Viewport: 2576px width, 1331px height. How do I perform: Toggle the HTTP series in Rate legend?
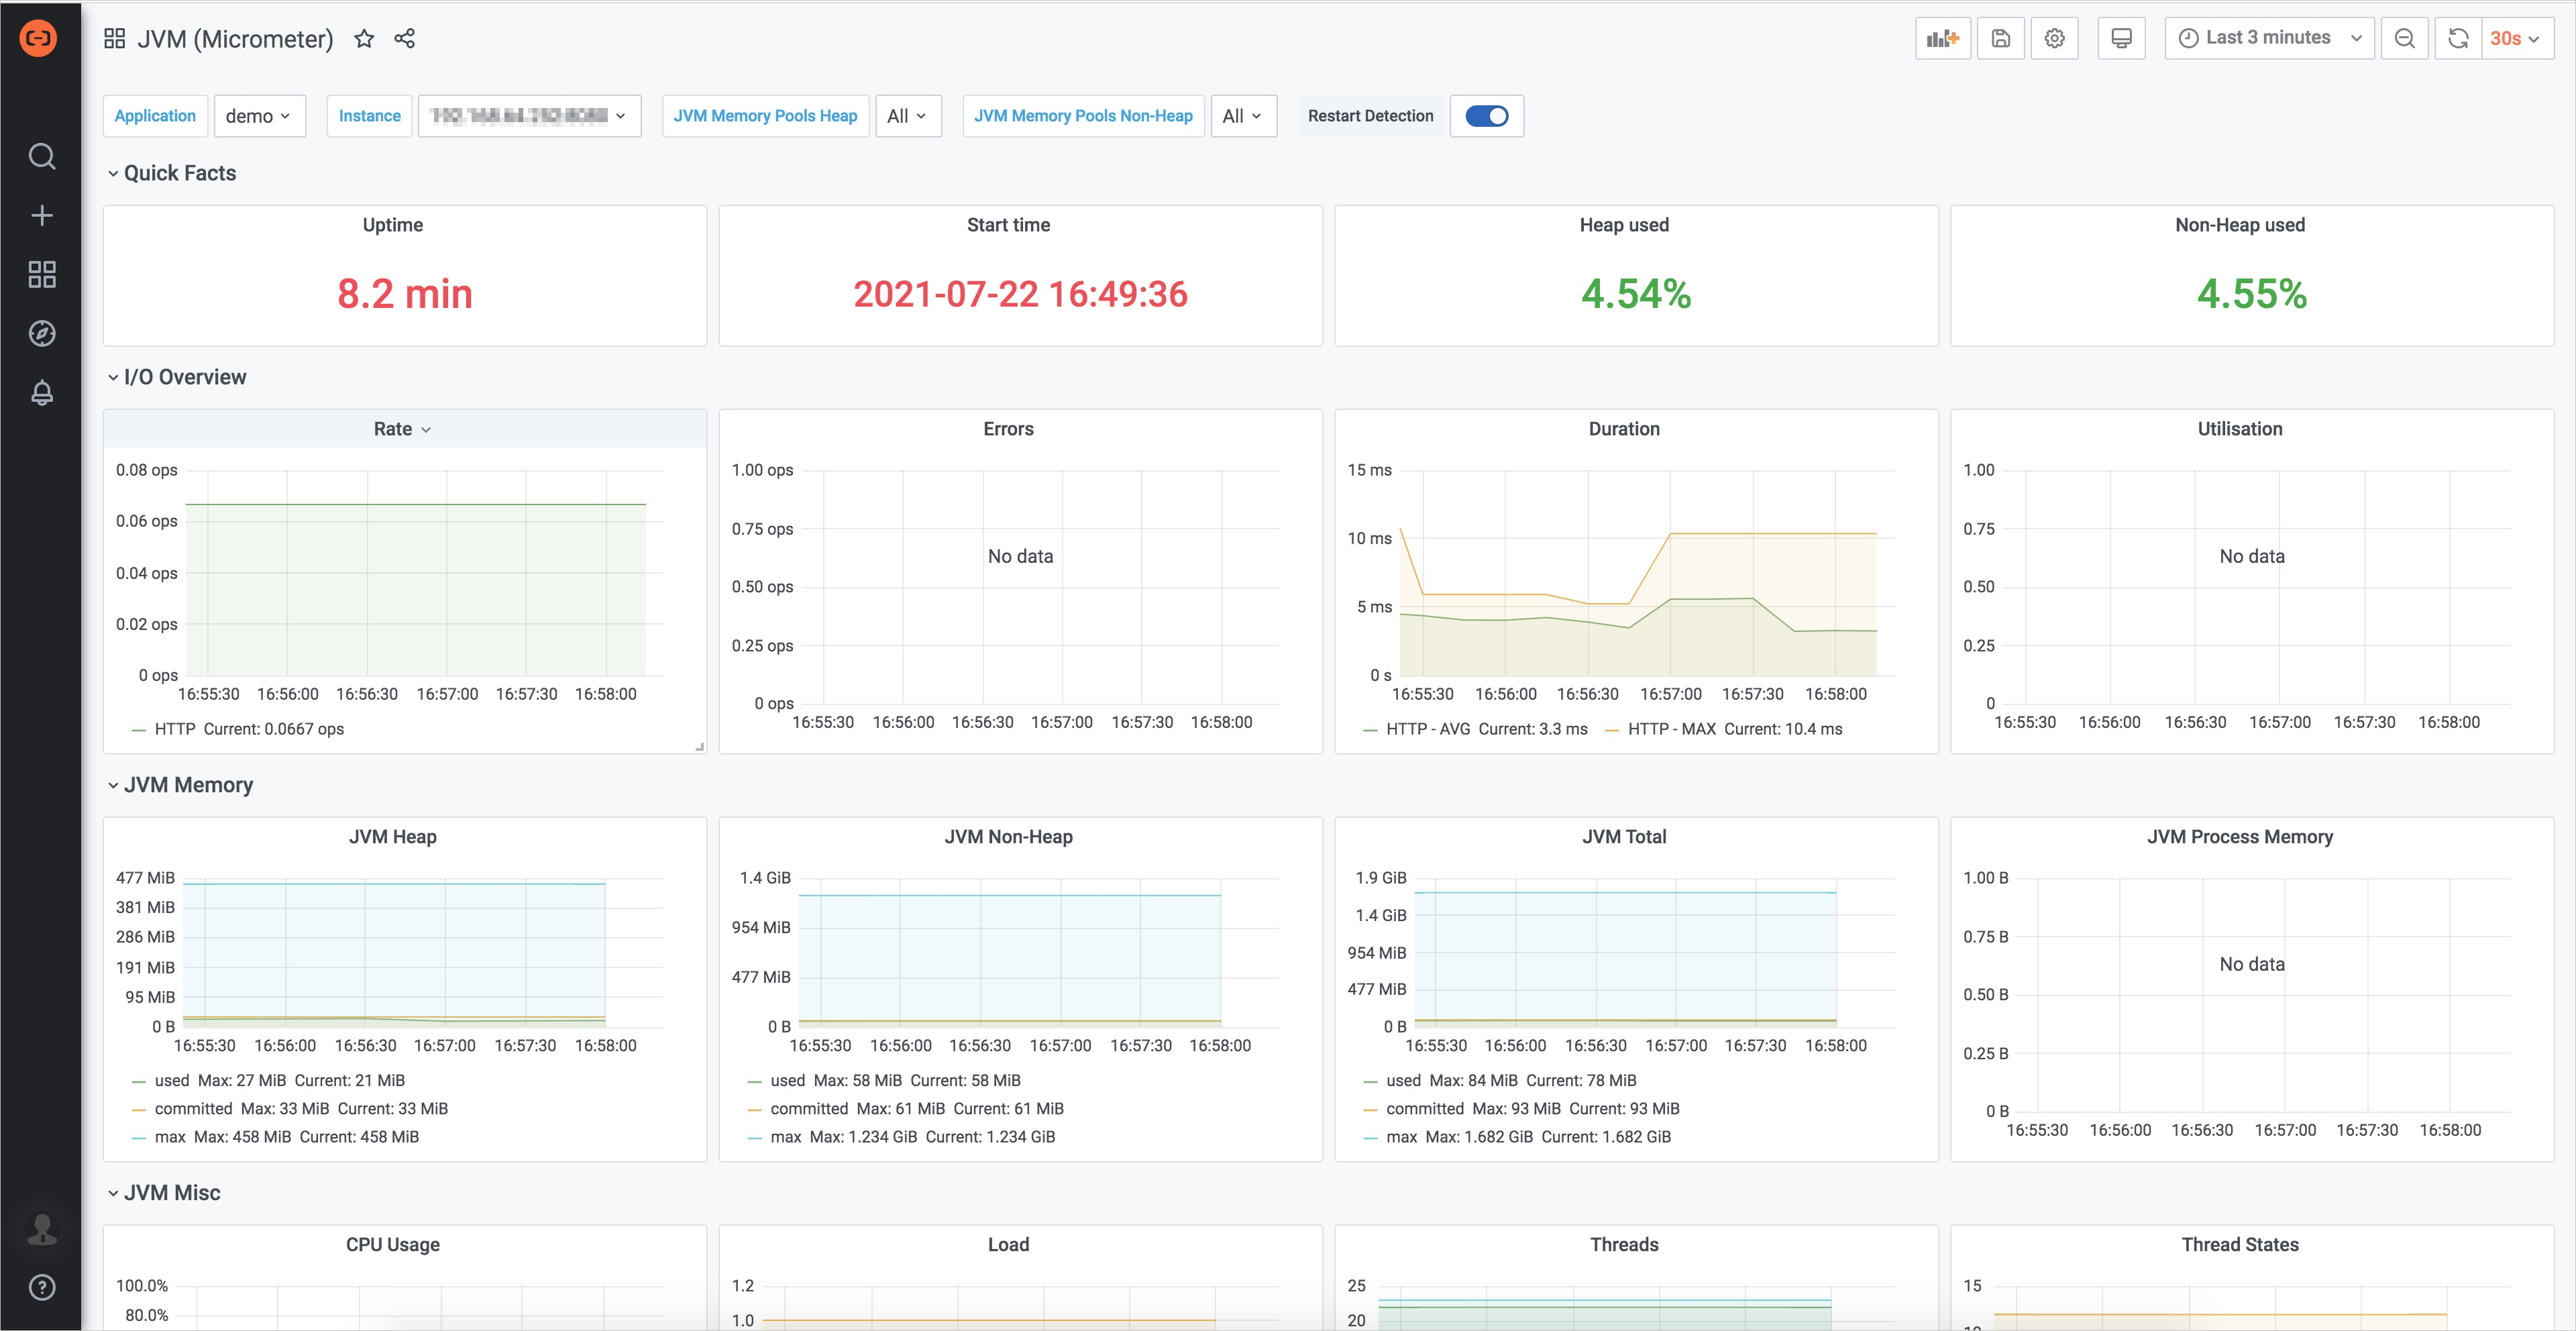coord(175,729)
